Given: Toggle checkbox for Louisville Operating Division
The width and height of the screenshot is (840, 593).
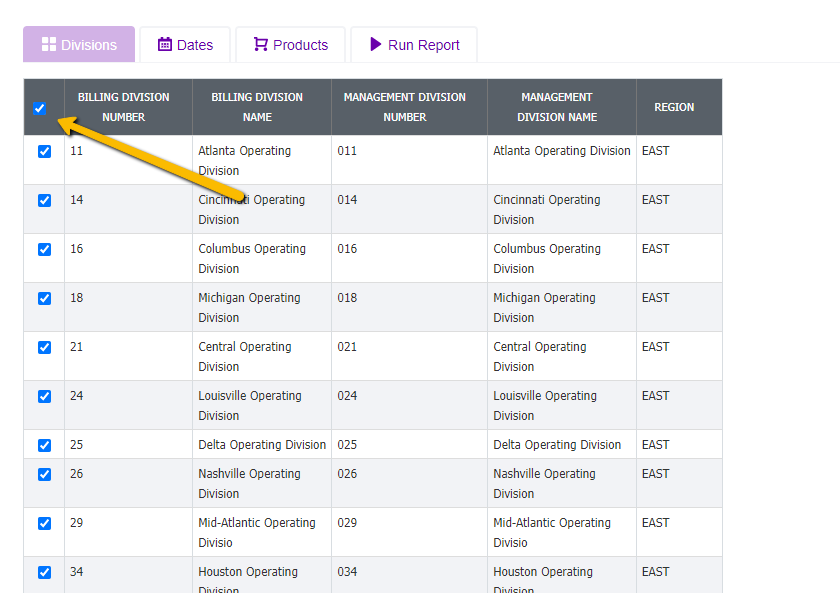Looking at the screenshot, I should tap(44, 397).
